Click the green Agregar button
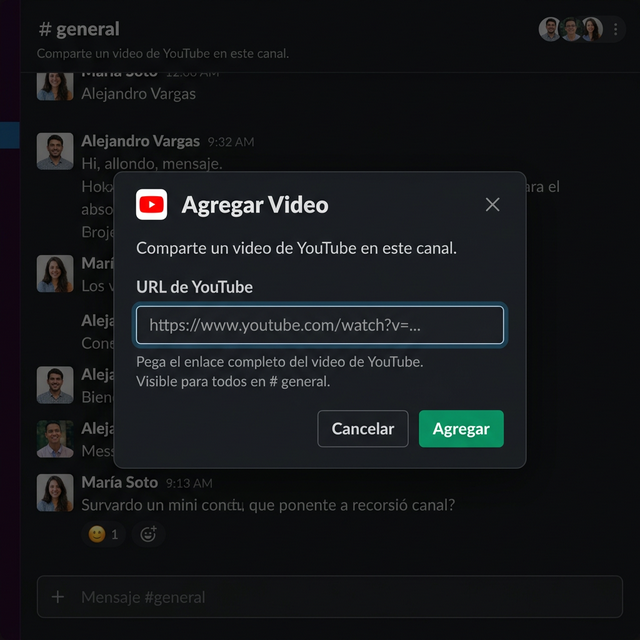This screenshot has height=640, width=640. tap(461, 429)
